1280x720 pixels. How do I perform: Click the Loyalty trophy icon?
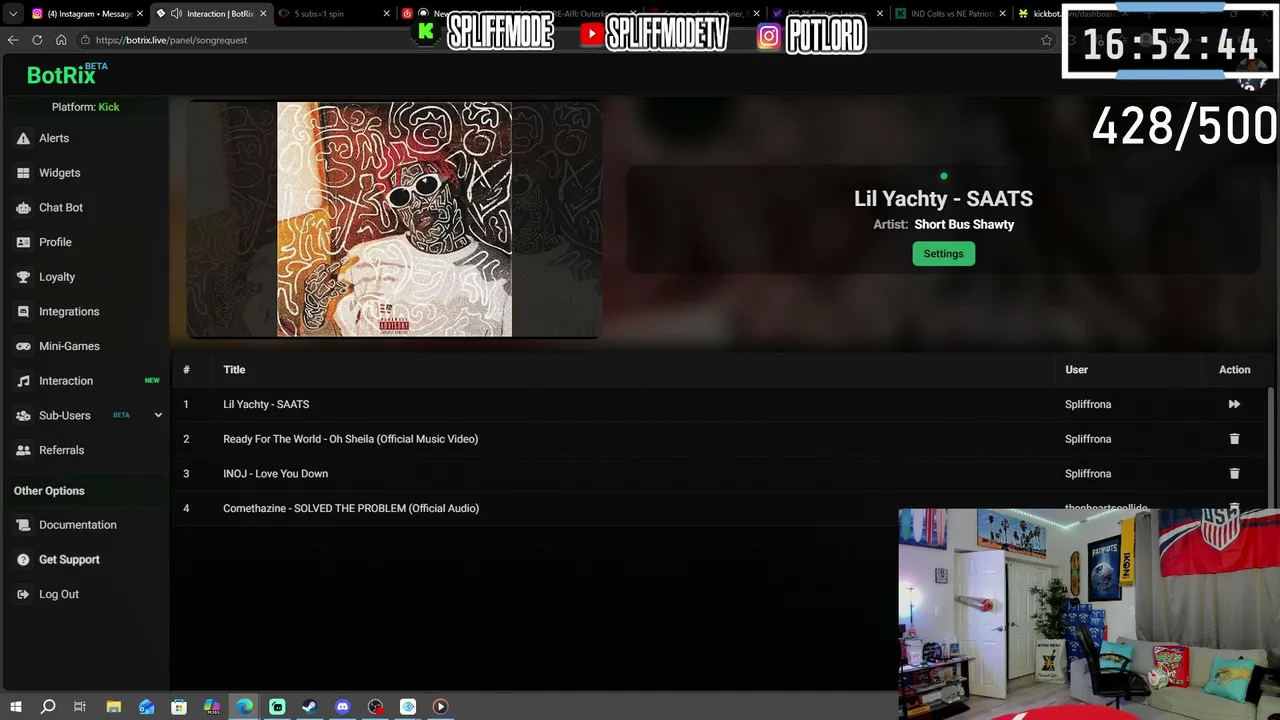coord(23,277)
